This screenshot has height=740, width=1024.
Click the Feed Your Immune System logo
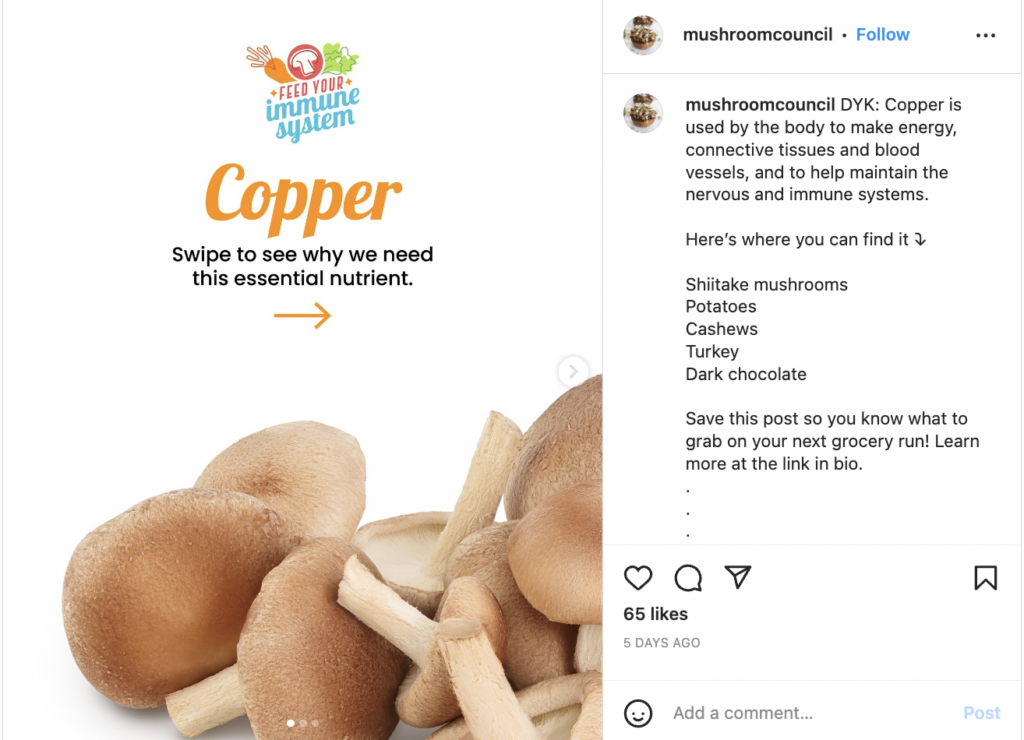click(x=303, y=93)
